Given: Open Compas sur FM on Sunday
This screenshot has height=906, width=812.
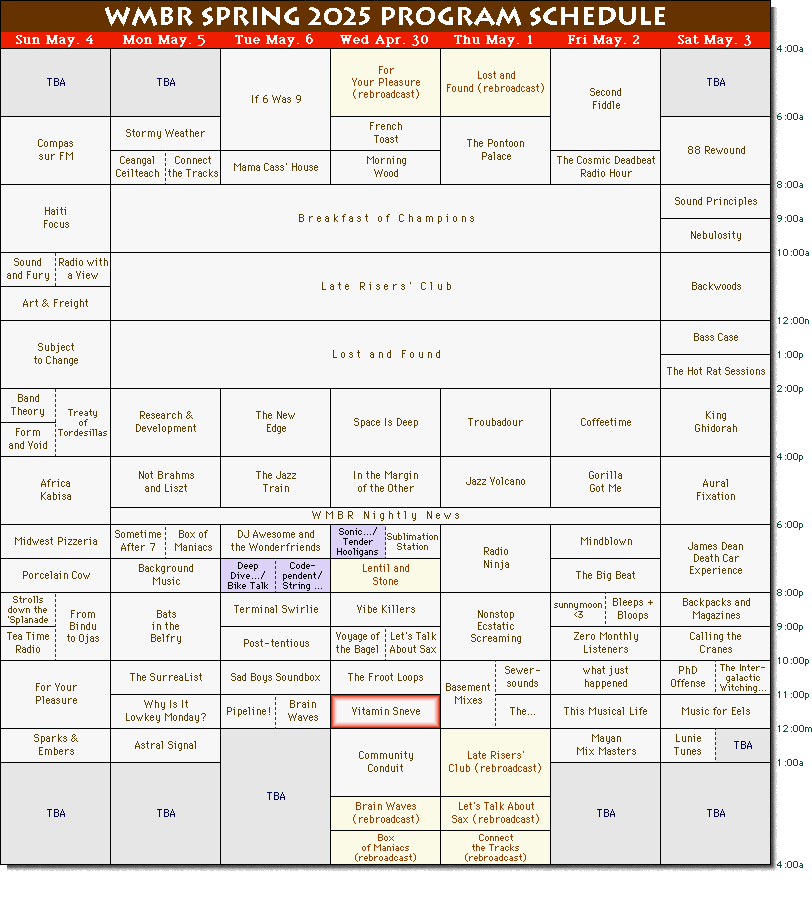Looking at the screenshot, I should tap(55, 150).
